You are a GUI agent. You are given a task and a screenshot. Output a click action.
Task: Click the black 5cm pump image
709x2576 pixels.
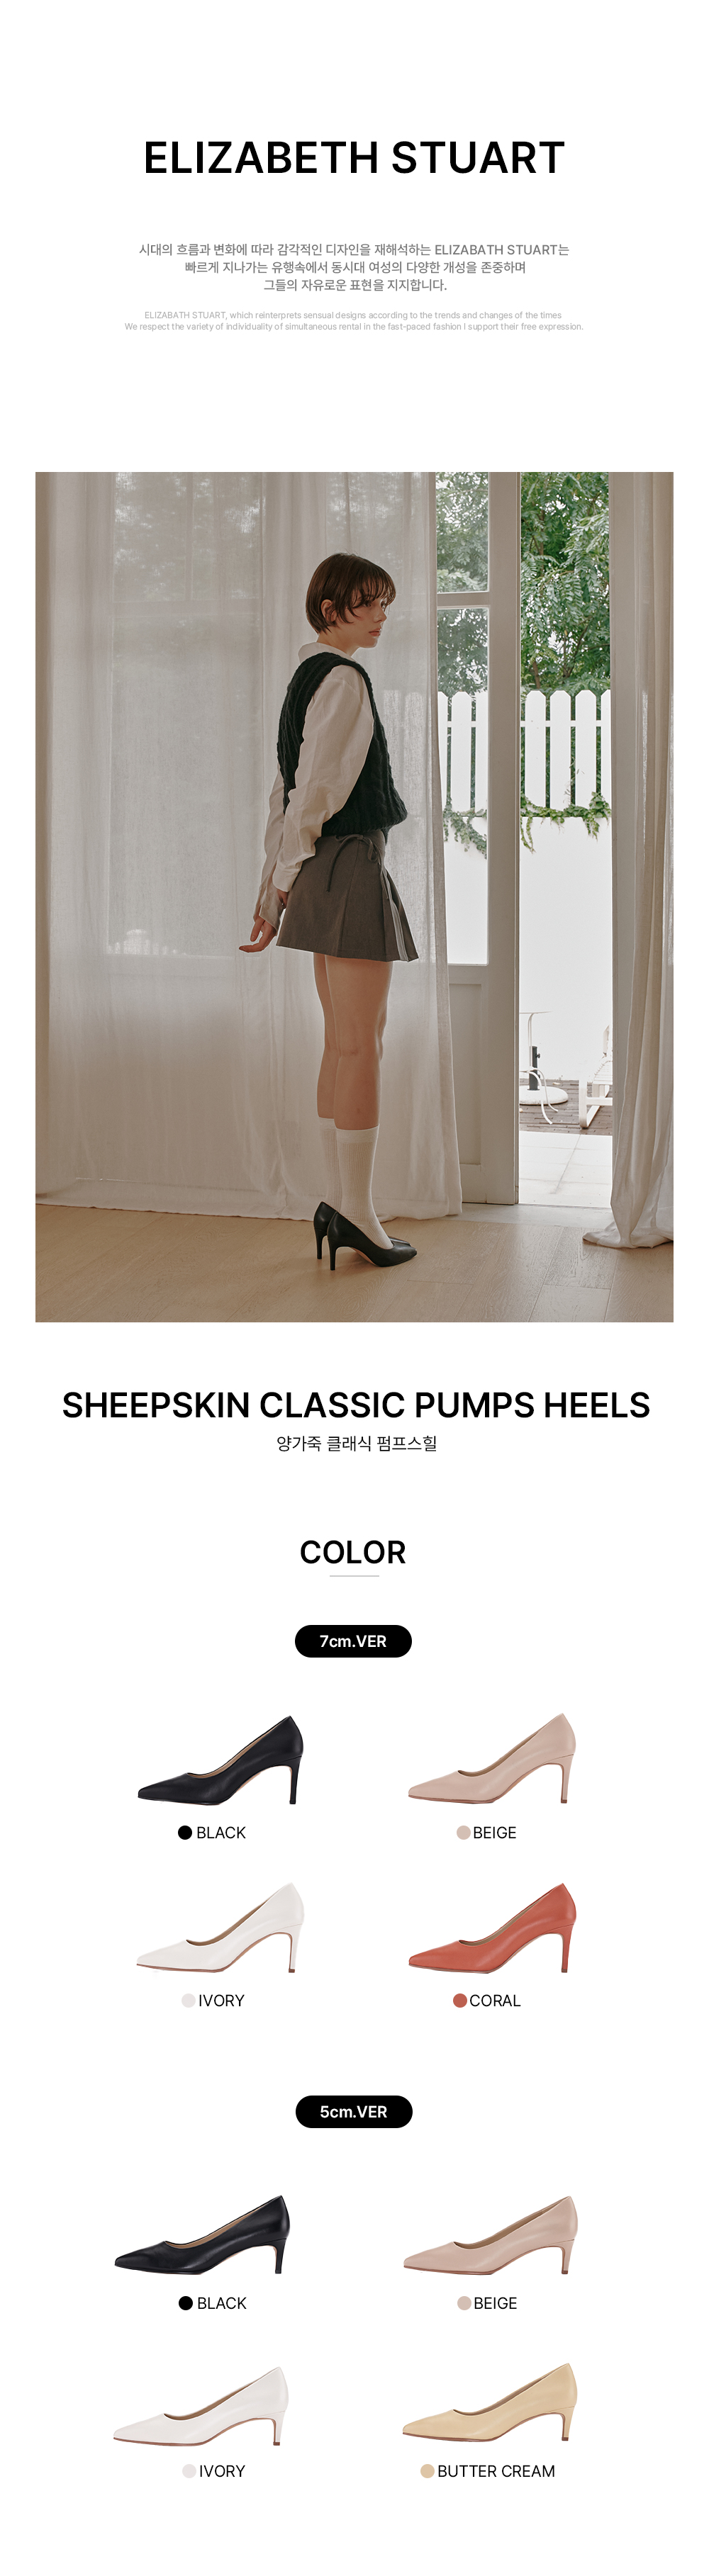click(x=202, y=2234)
